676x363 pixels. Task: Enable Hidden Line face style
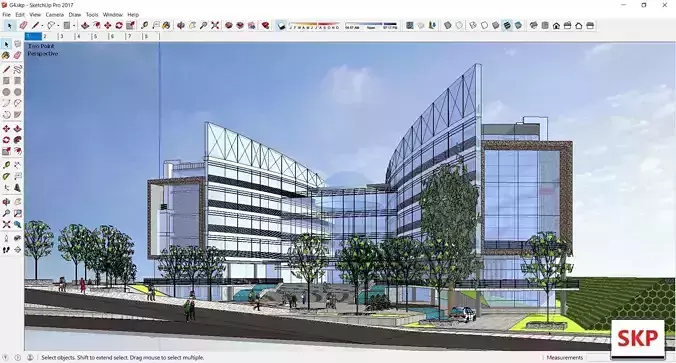coord(484,25)
